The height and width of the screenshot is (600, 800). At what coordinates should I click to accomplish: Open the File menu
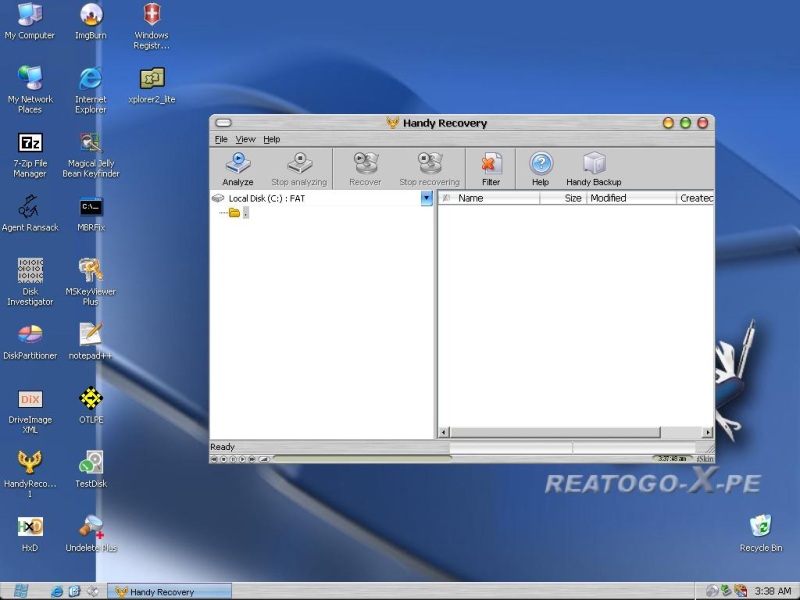[221, 139]
